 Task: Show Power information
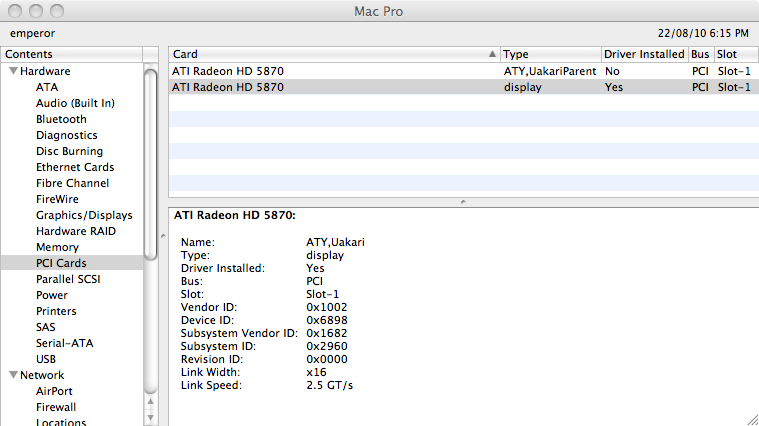(x=52, y=295)
